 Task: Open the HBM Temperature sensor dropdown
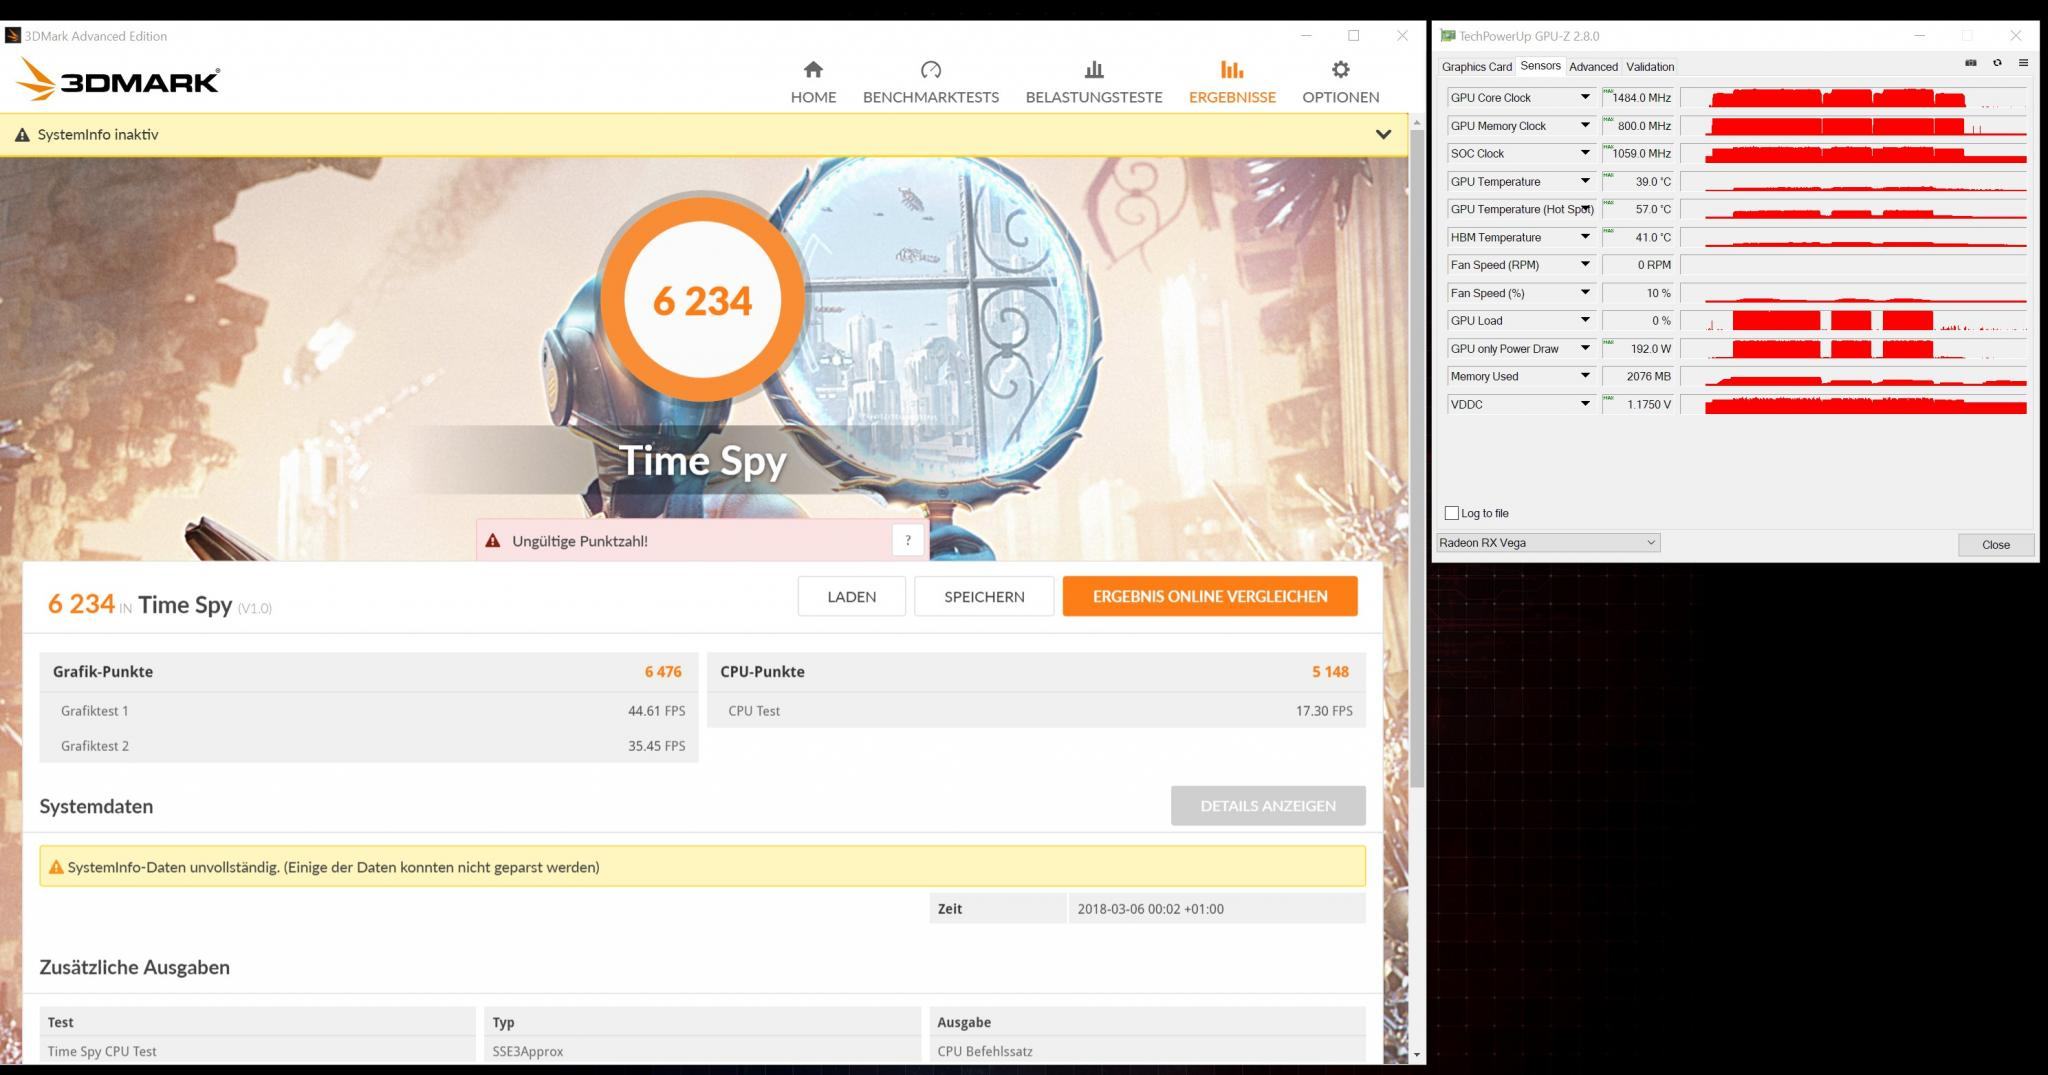point(1585,237)
